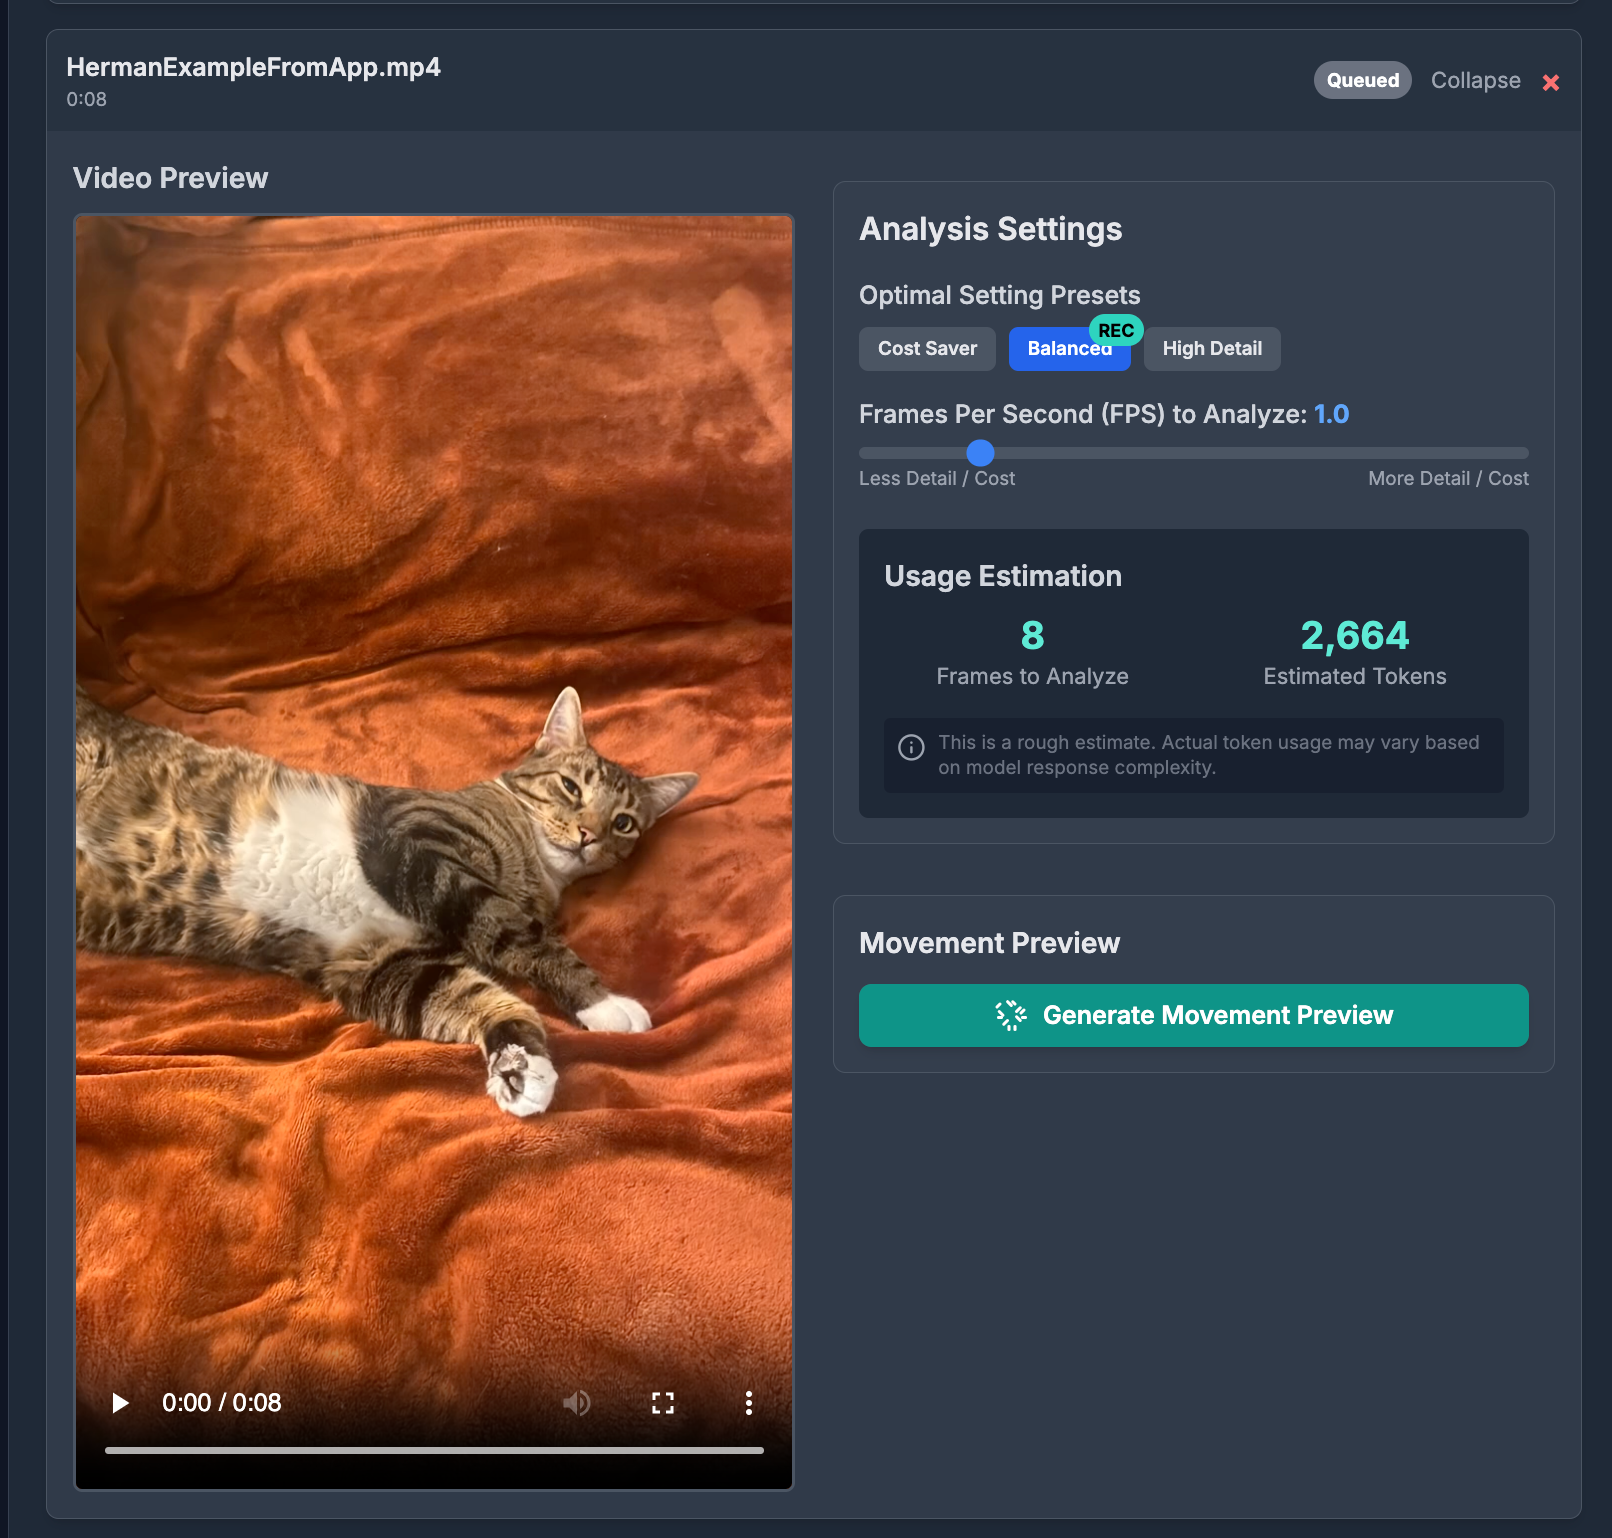1612x1538 pixels.
Task: Mute the video audio
Action: coord(576,1403)
